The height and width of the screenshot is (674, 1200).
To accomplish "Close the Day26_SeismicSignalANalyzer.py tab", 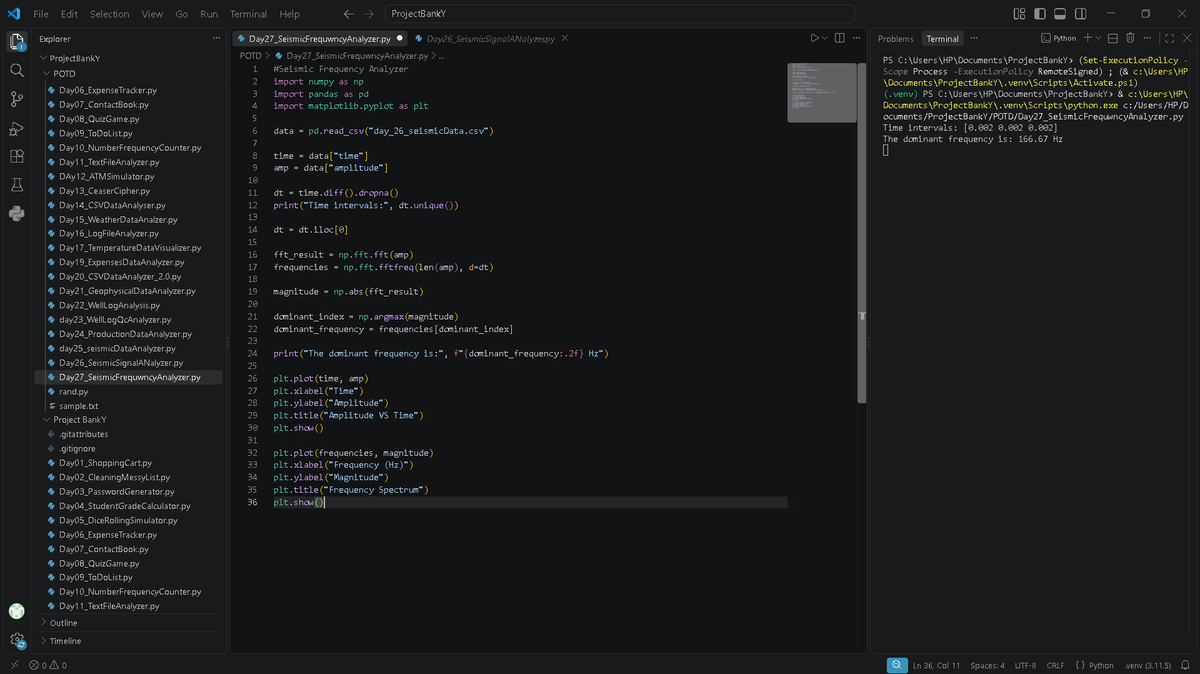I will point(564,38).
